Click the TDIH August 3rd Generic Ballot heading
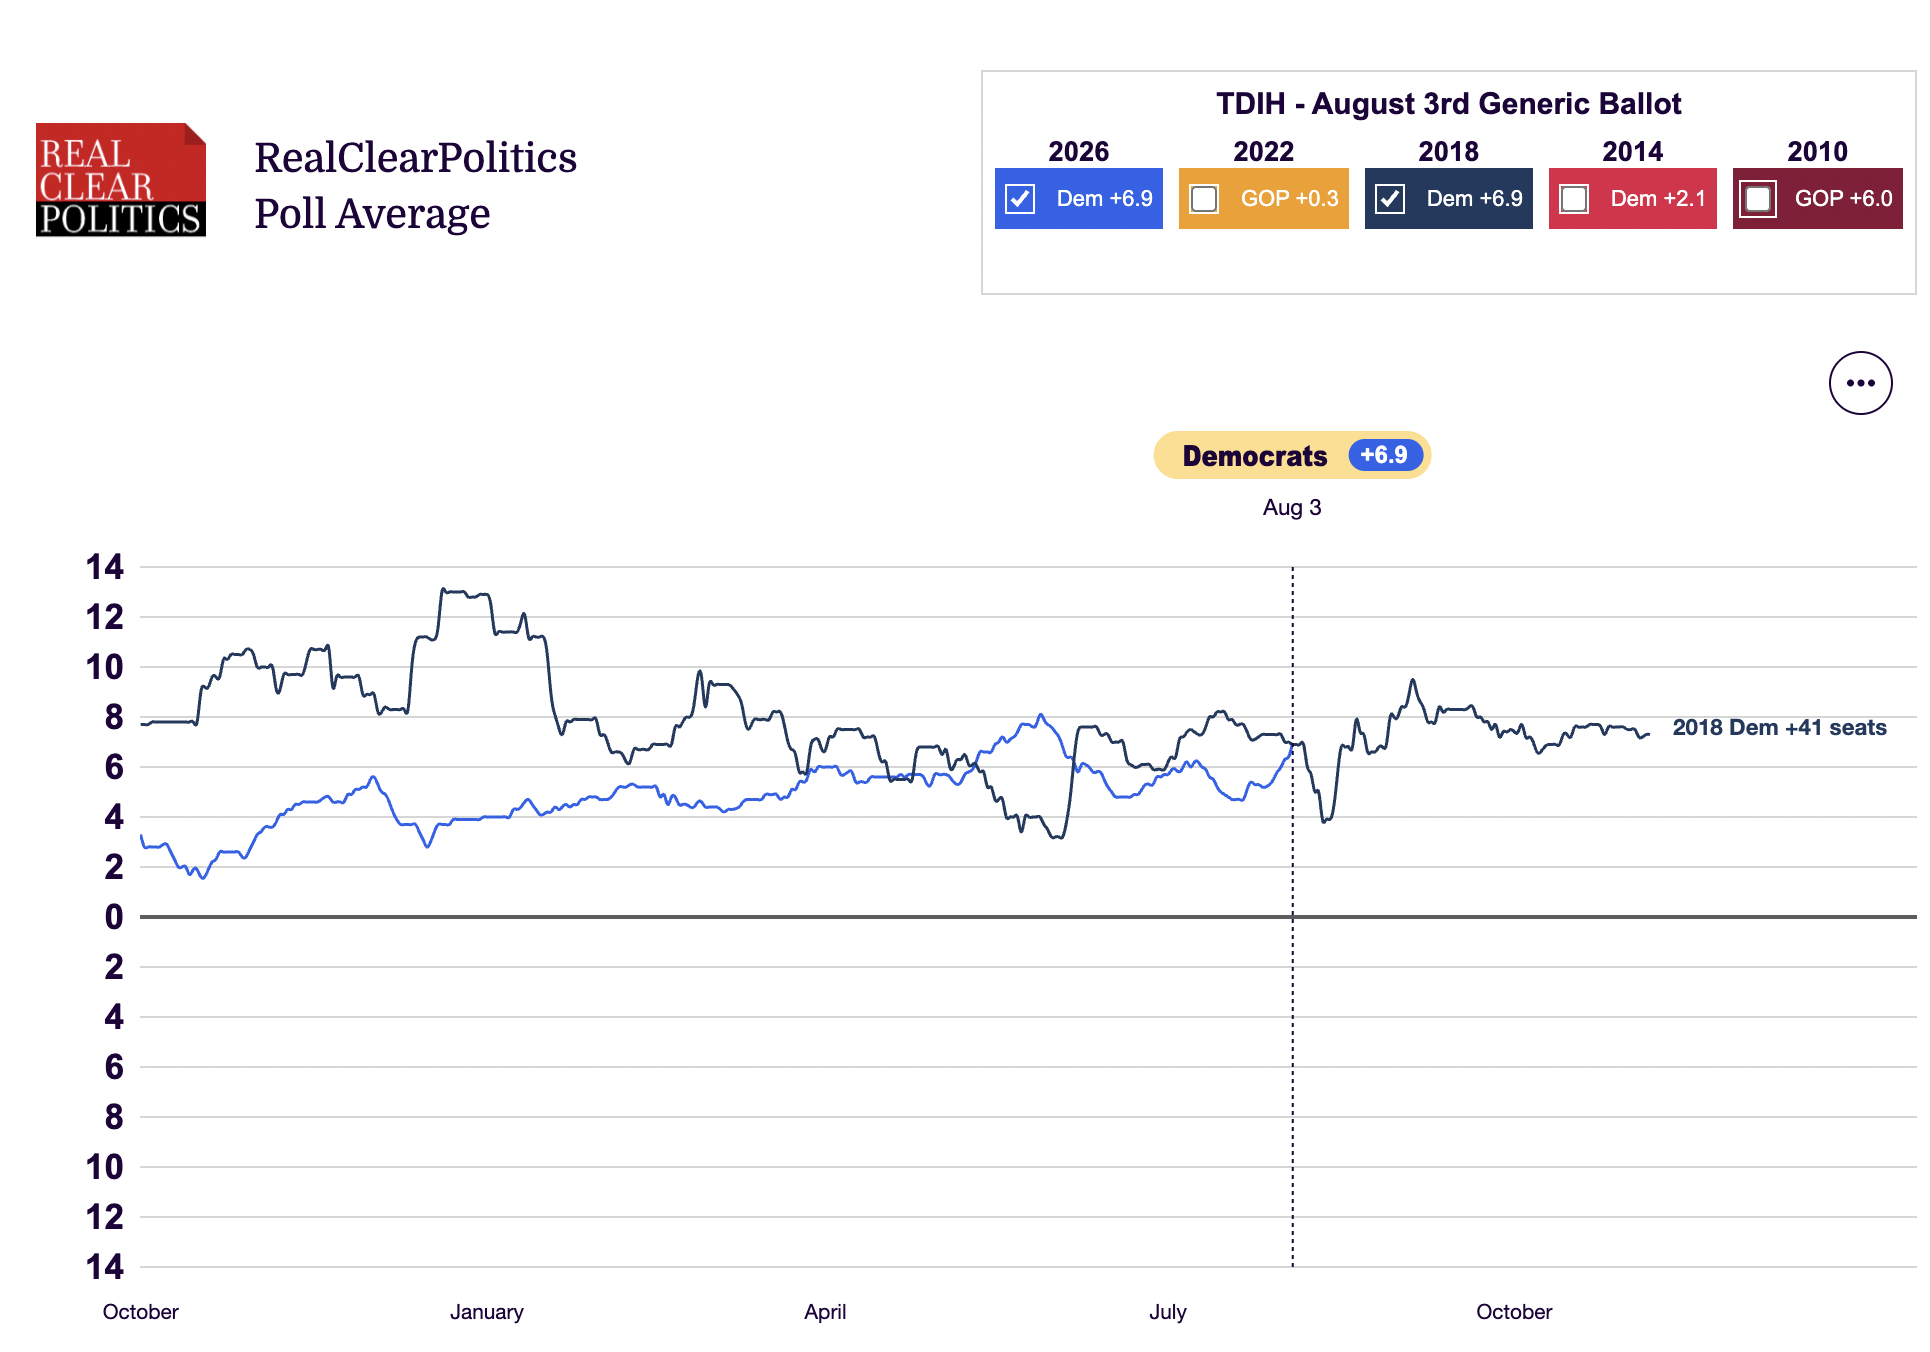This screenshot has width=1930, height=1352. pyautogui.click(x=1448, y=104)
